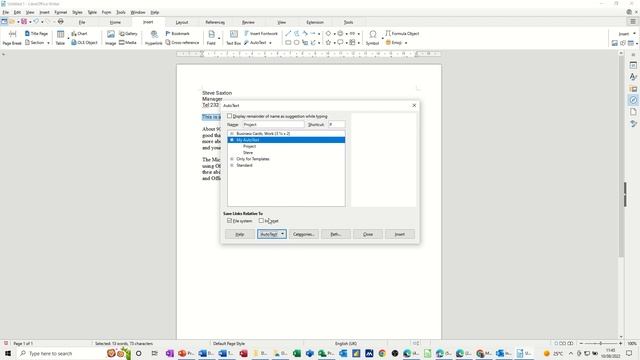This screenshot has width=640, height=360.
Task: Collapse the My AutoText category
Action: tap(232, 140)
